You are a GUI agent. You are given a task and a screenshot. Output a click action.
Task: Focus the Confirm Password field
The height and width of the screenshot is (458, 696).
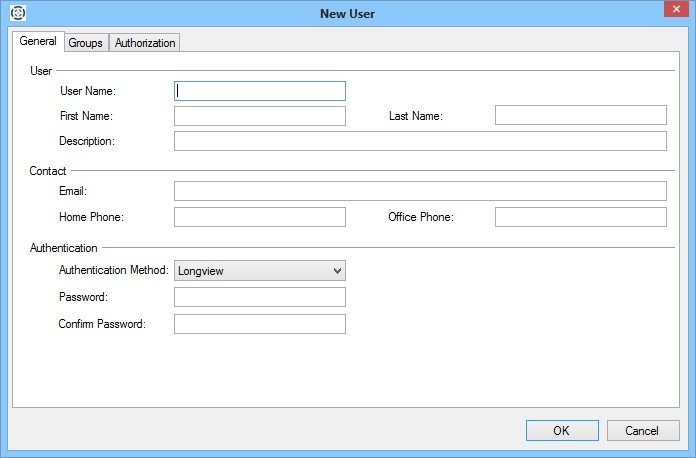[260, 324]
